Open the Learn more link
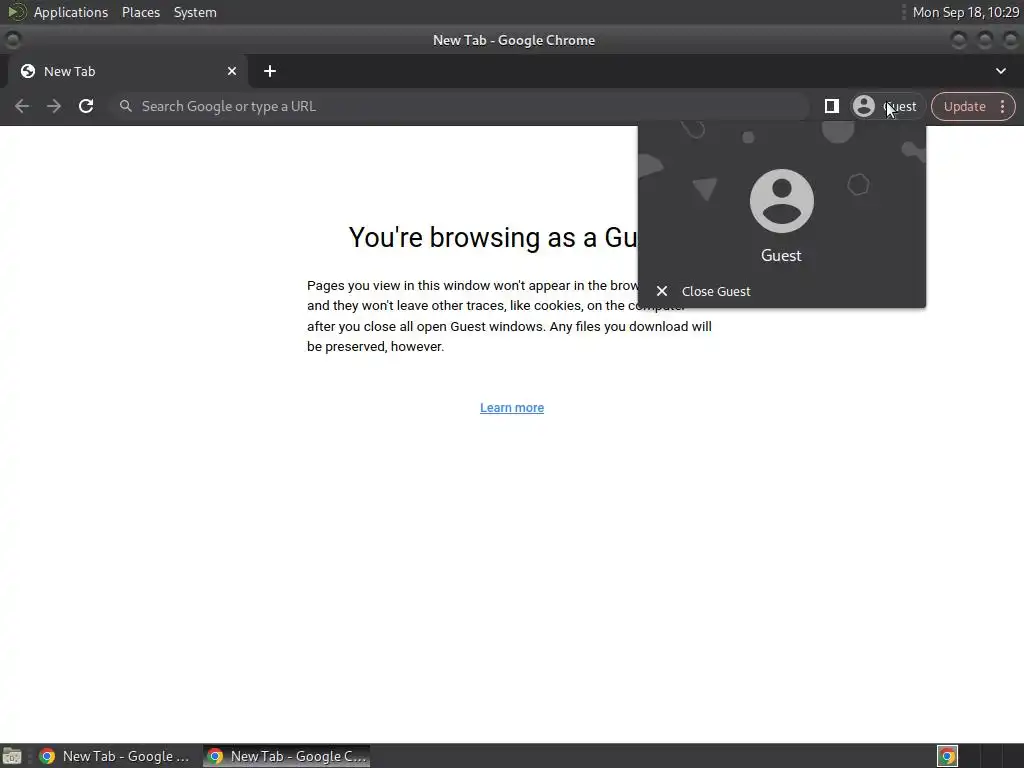Viewport: 1024px width, 768px height. pos(512,408)
